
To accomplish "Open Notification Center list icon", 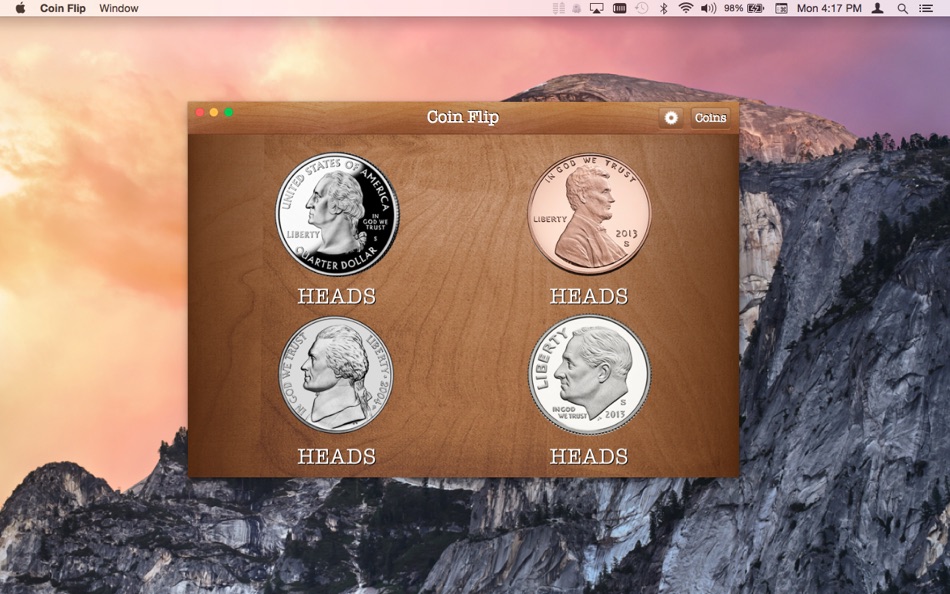I will coord(926,8).
